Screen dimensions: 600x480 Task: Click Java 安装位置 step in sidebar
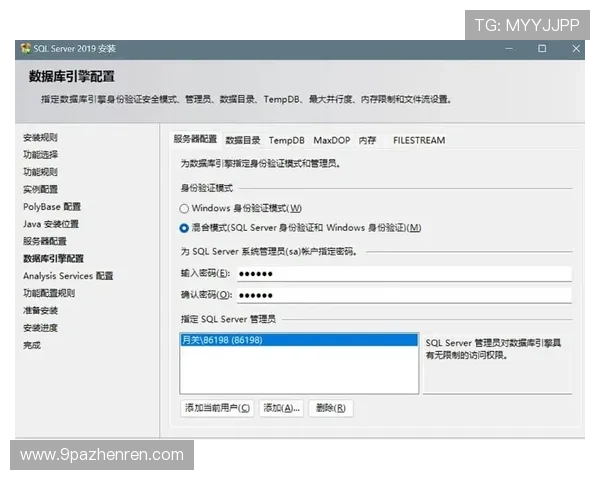tap(51, 224)
